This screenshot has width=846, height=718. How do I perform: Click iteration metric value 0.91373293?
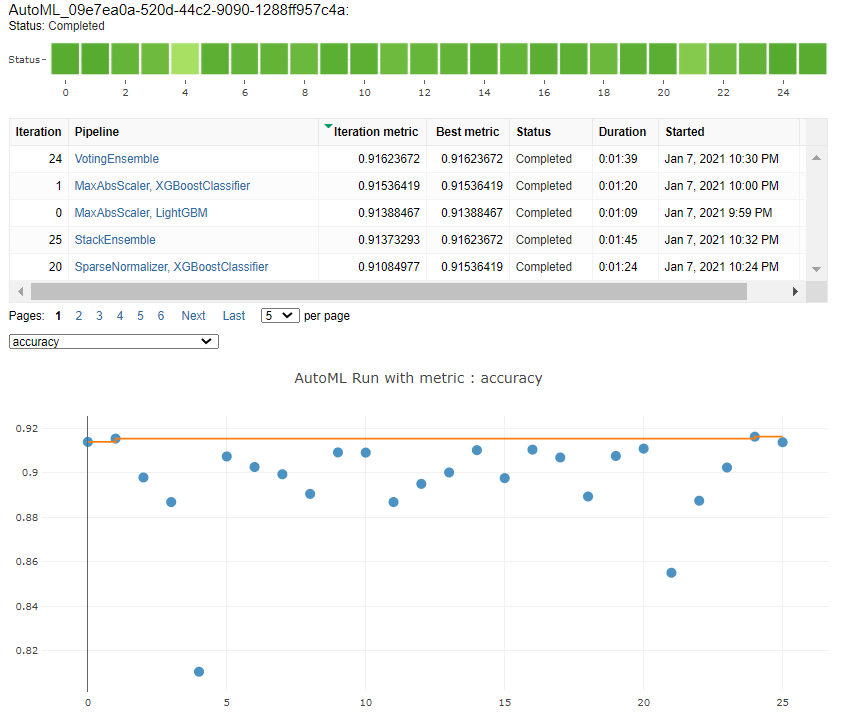pyautogui.click(x=388, y=240)
